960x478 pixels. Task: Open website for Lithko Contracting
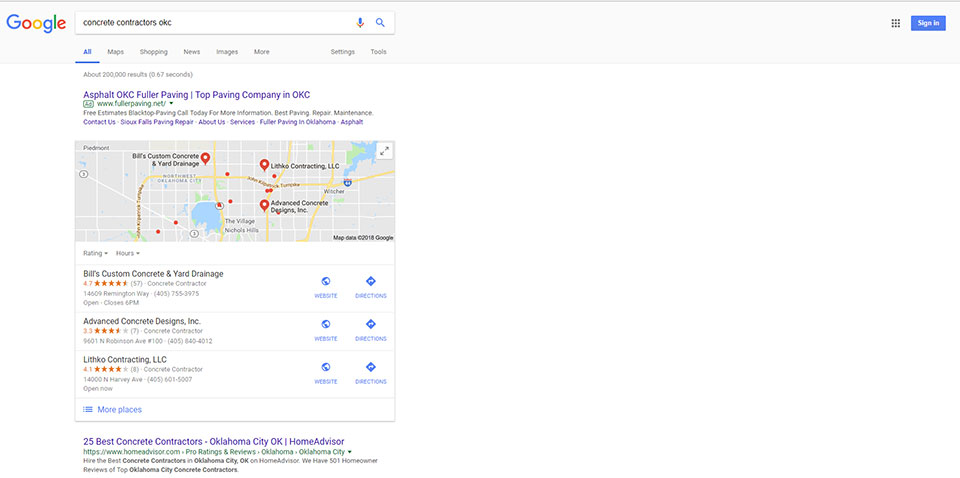point(326,373)
